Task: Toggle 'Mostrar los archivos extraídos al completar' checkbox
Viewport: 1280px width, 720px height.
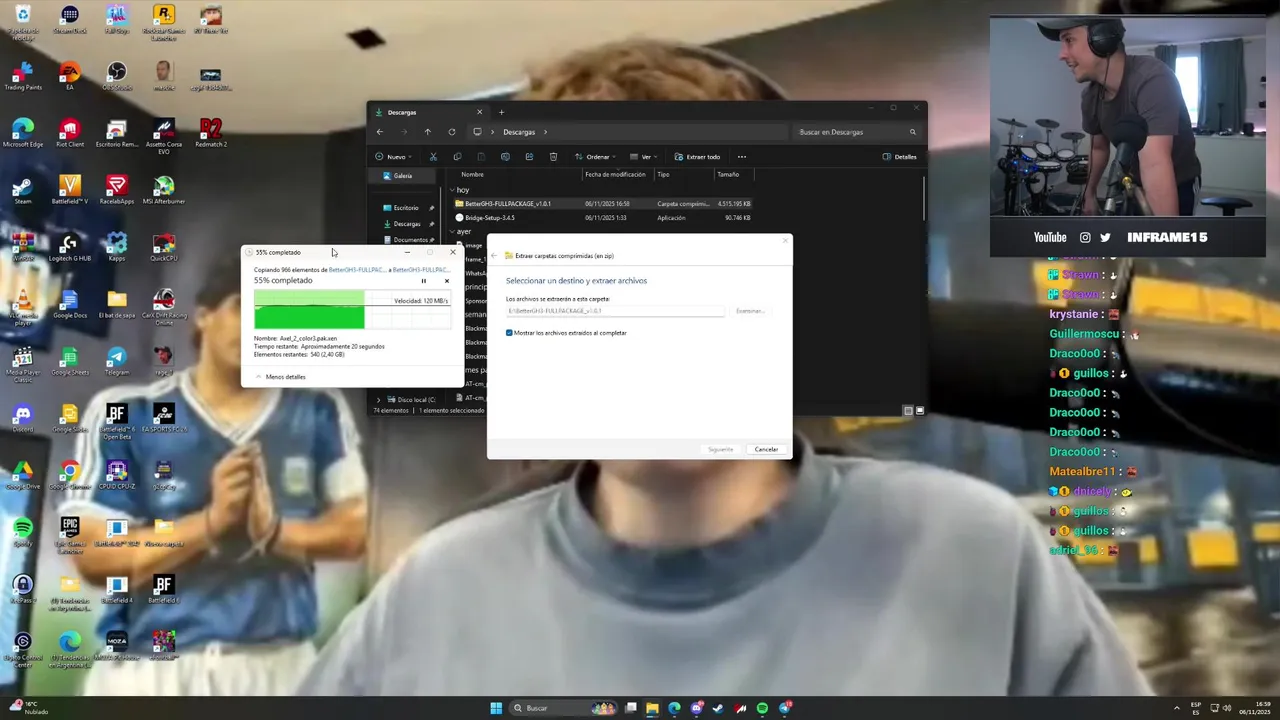Action: (x=509, y=333)
